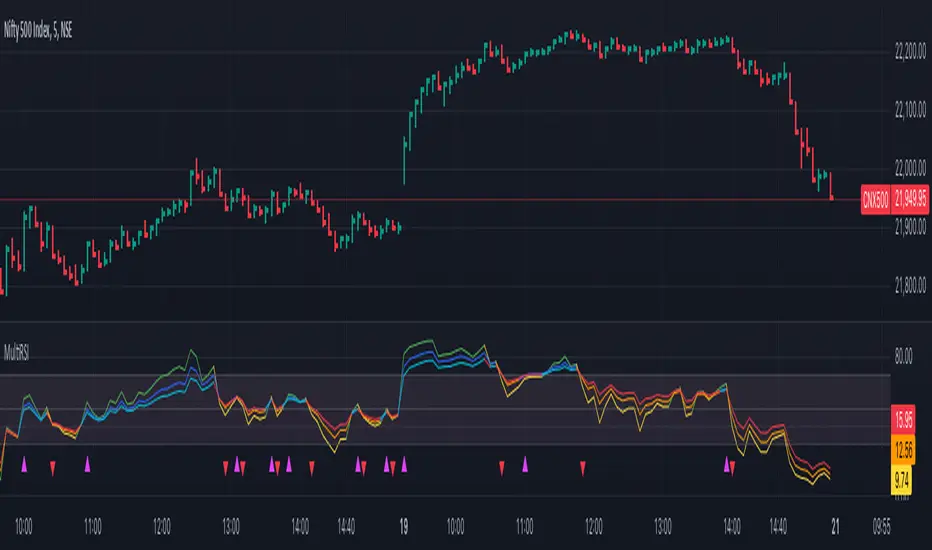This screenshot has width=932, height=550.
Task: Click the first purple up-arrow signal near 10:00
Action: pos(24,464)
